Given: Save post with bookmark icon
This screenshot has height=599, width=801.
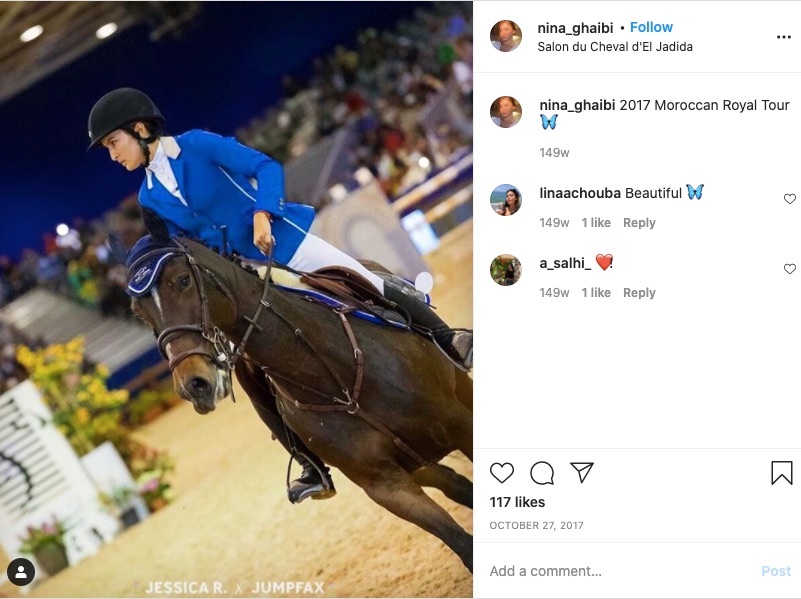Looking at the screenshot, I should tap(782, 473).
